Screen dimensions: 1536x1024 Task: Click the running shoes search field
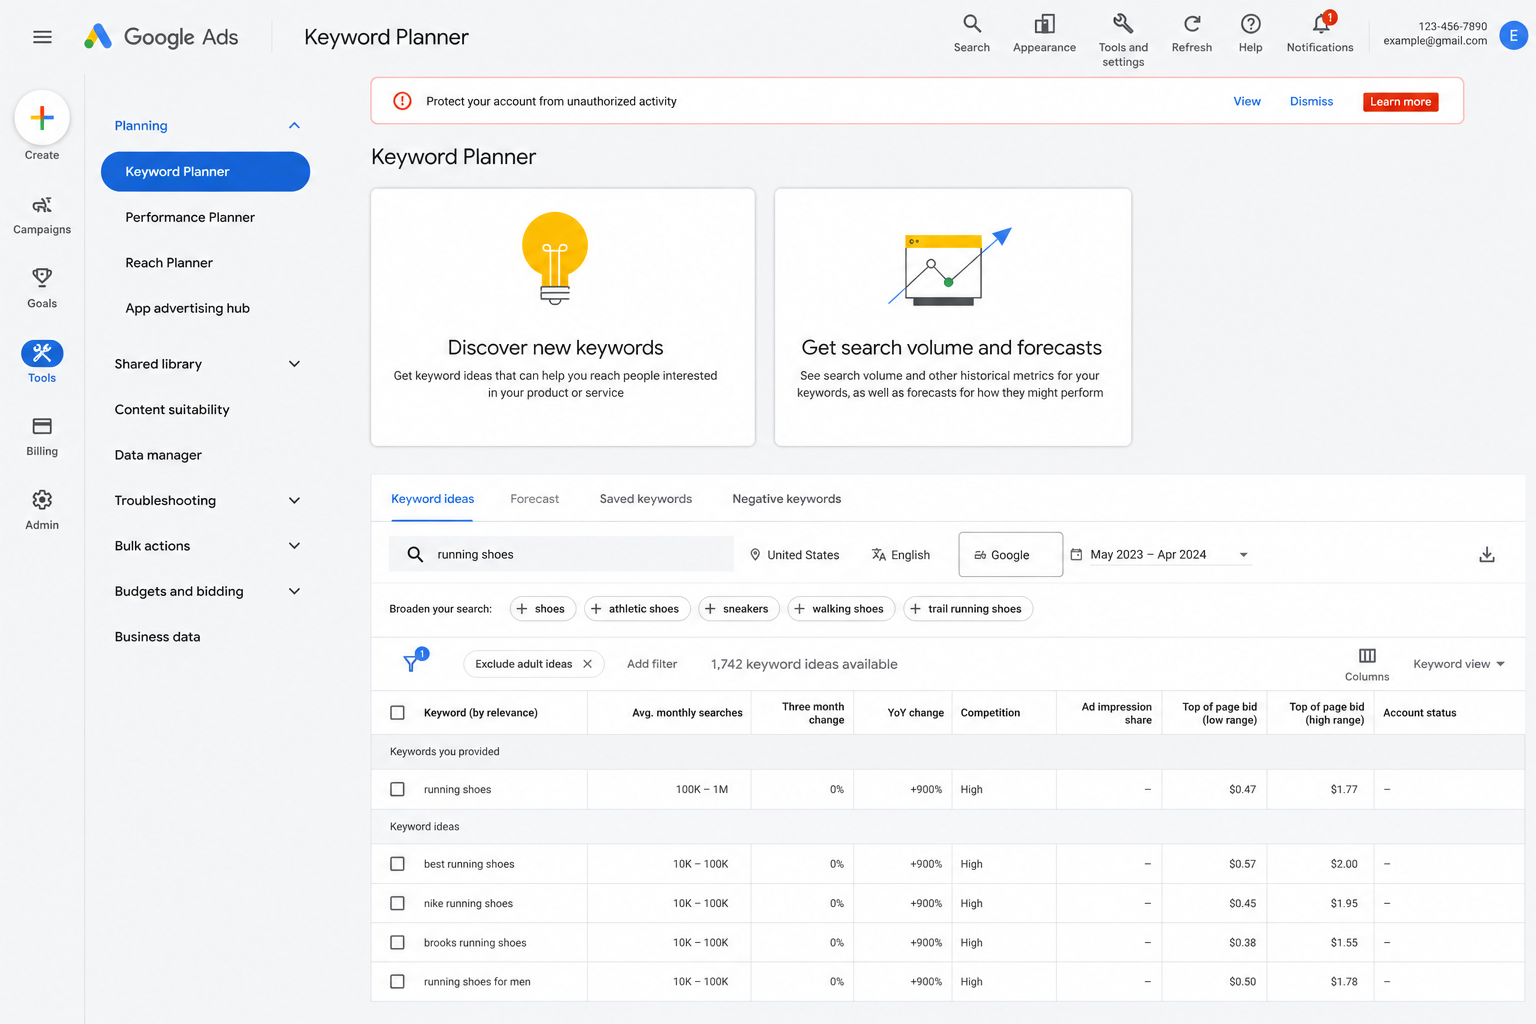561,554
